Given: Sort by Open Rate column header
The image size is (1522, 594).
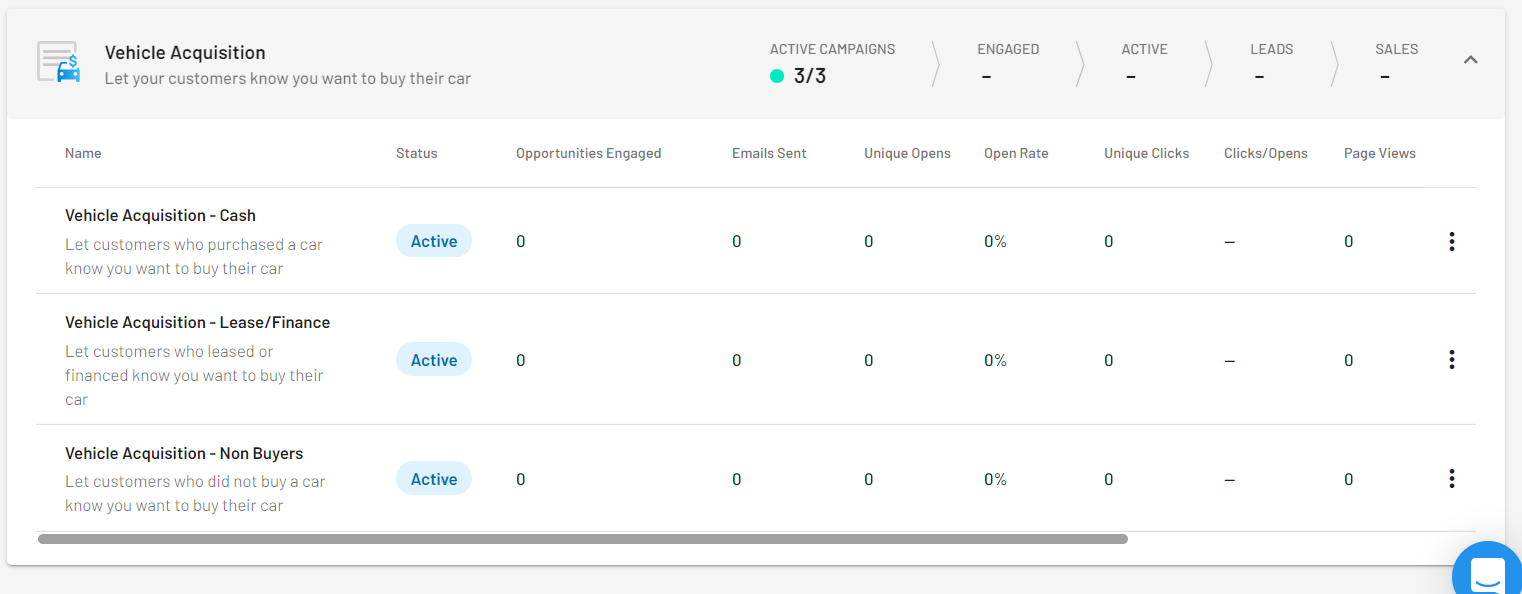Looking at the screenshot, I should (1016, 153).
